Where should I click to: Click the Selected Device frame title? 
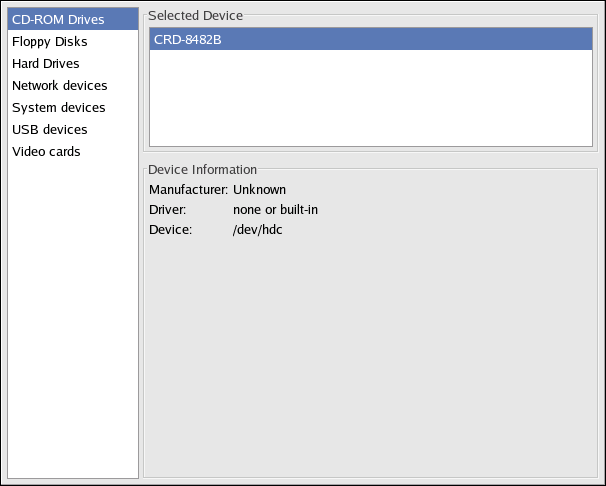coord(195,16)
